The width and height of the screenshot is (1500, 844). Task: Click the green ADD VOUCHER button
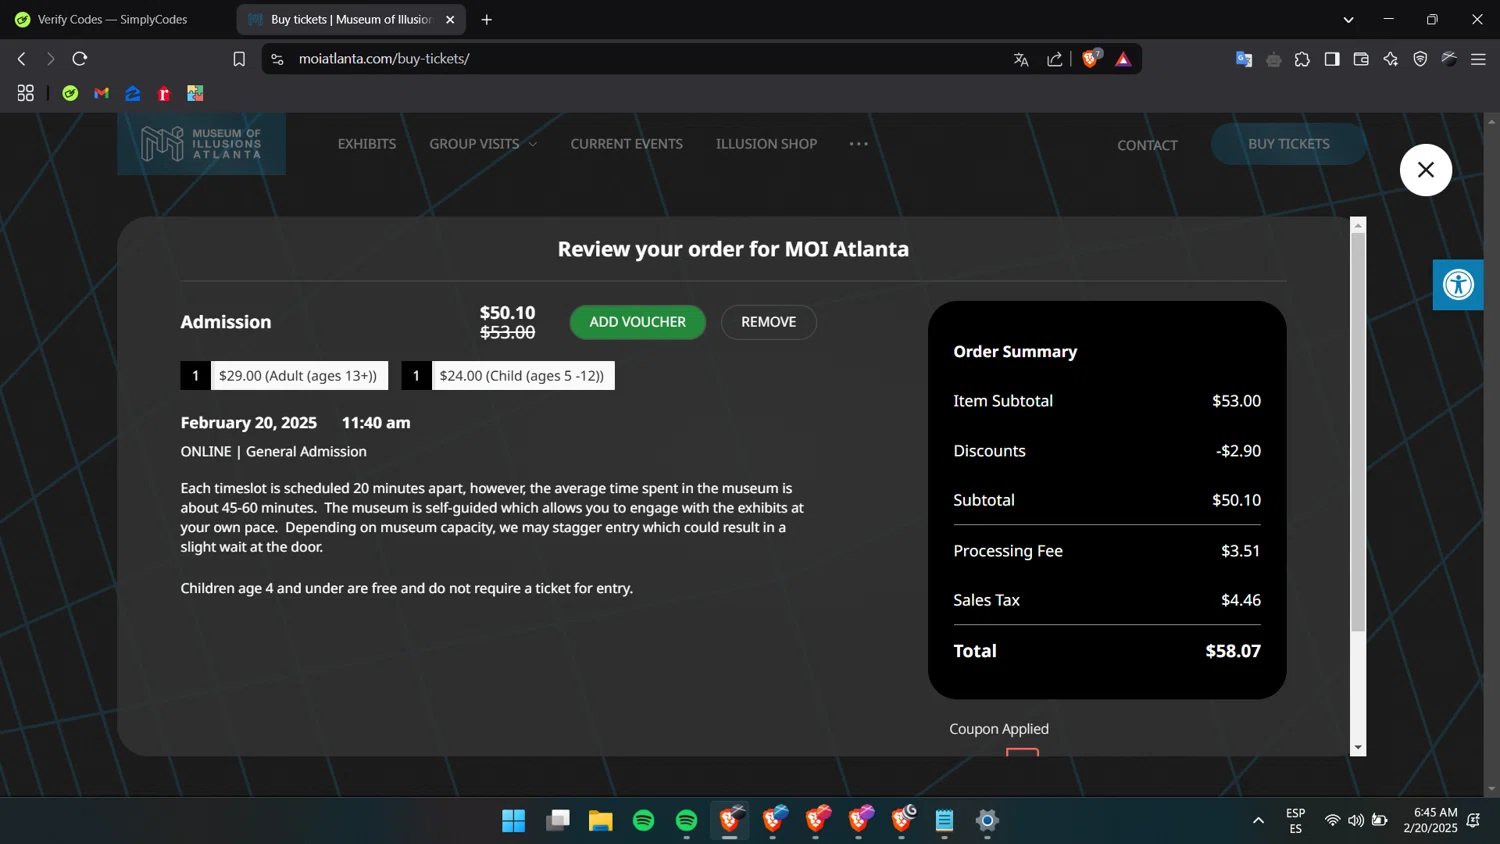[637, 322]
